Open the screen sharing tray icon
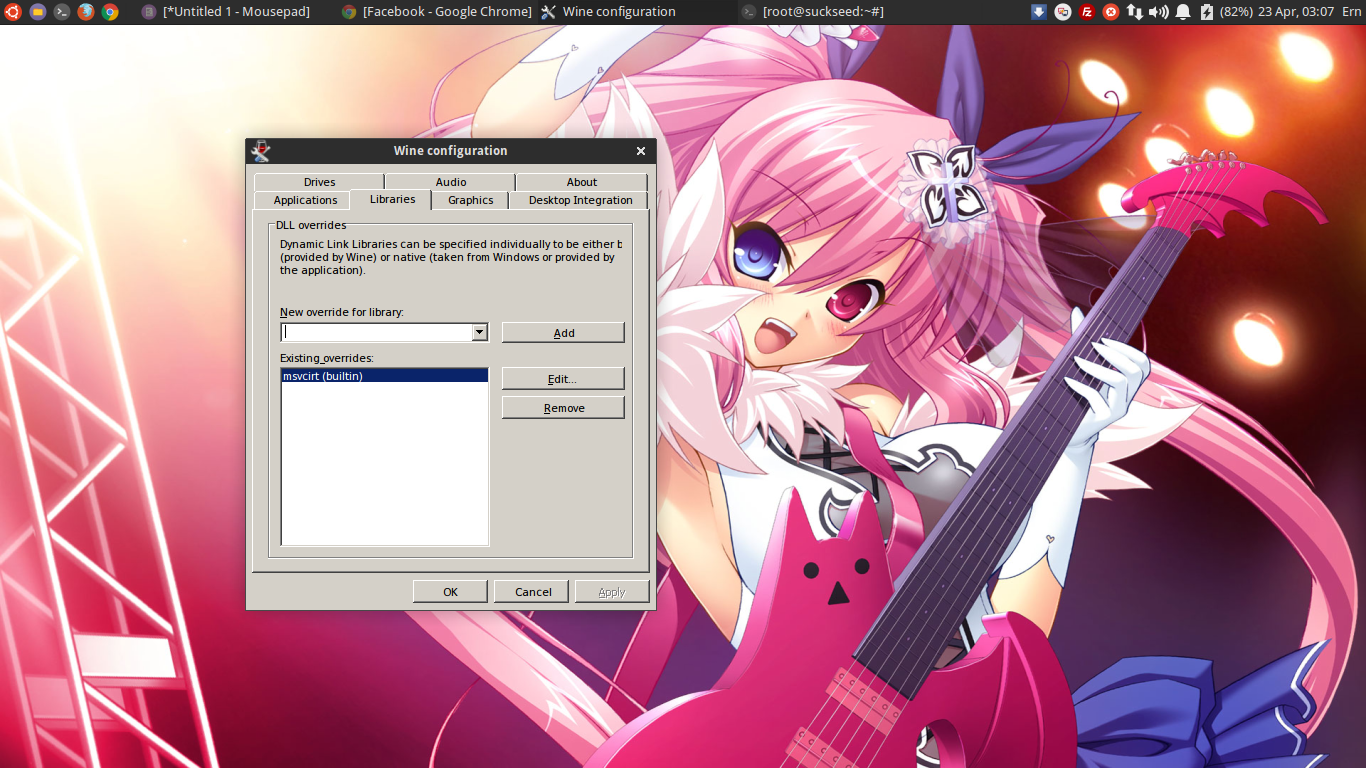 (1063, 12)
